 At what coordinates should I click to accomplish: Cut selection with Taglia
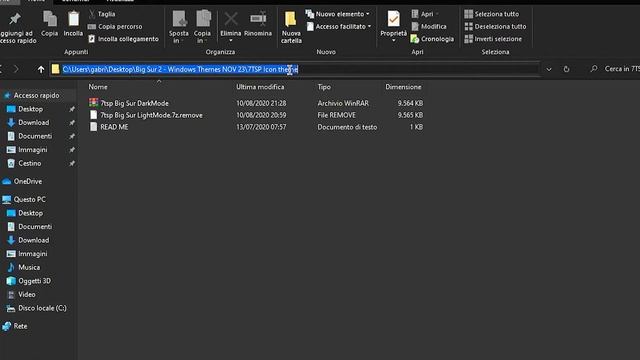(102, 14)
